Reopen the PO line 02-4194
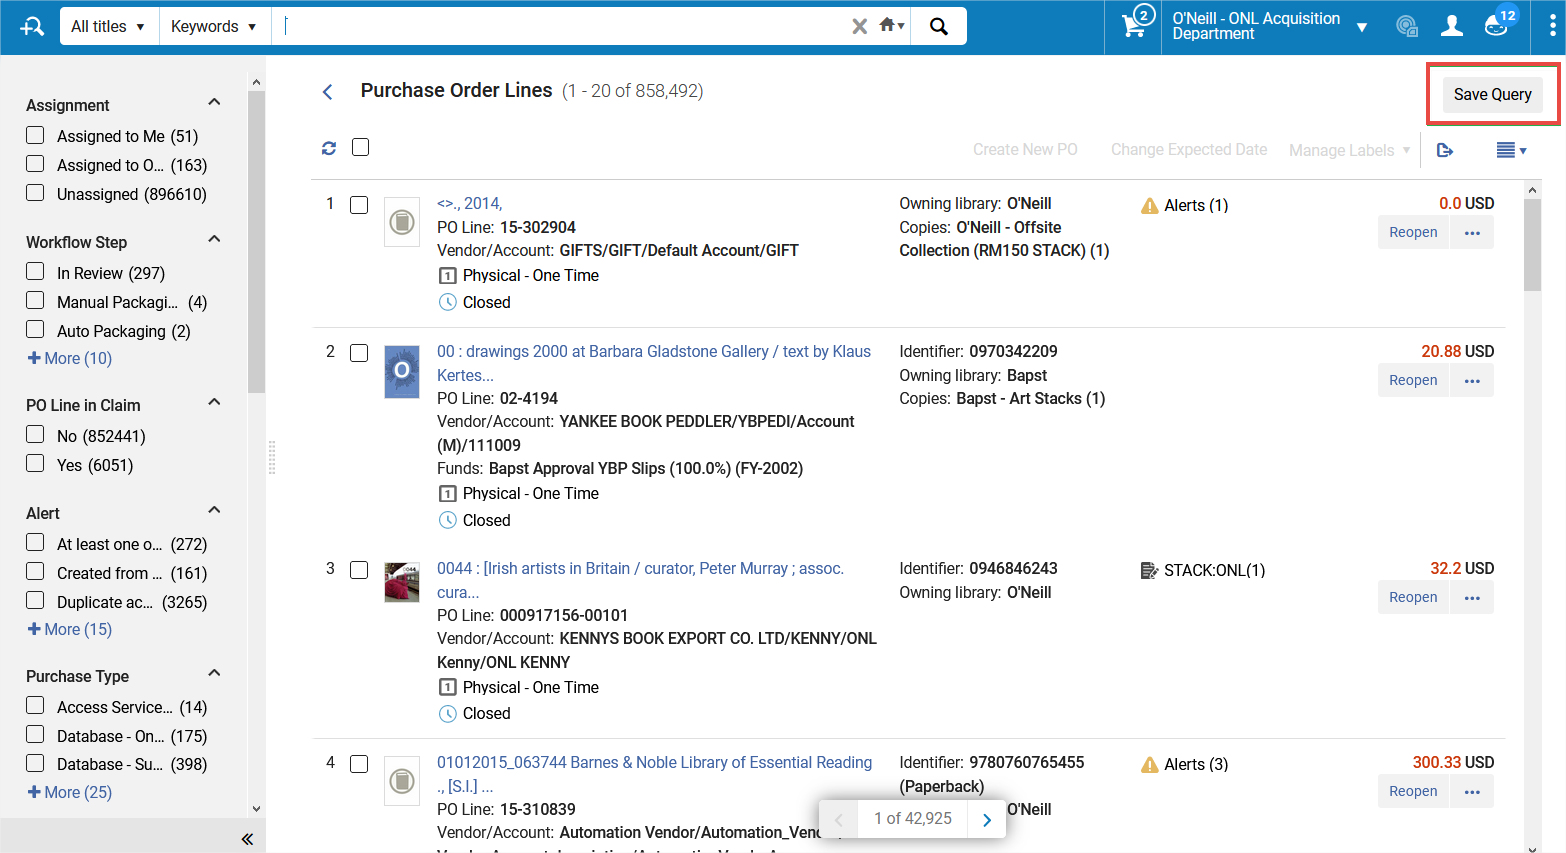The image size is (1566, 853). tap(1412, 380)
